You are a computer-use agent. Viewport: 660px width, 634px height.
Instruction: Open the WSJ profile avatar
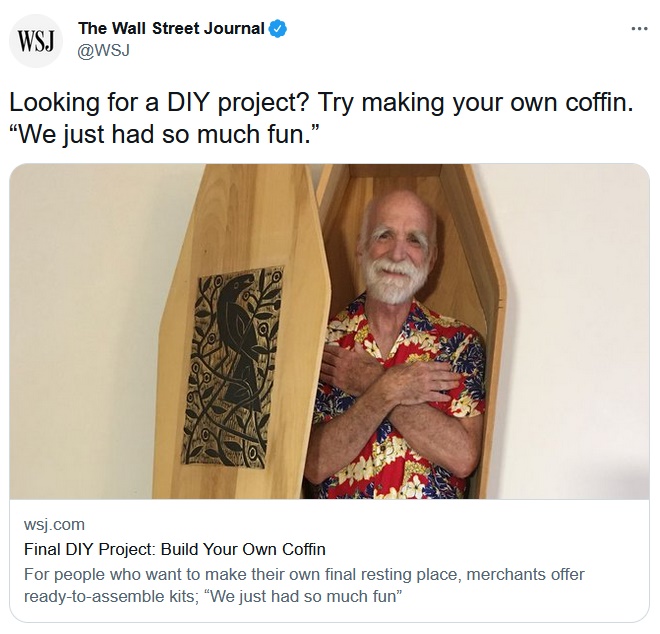(36, 42)
